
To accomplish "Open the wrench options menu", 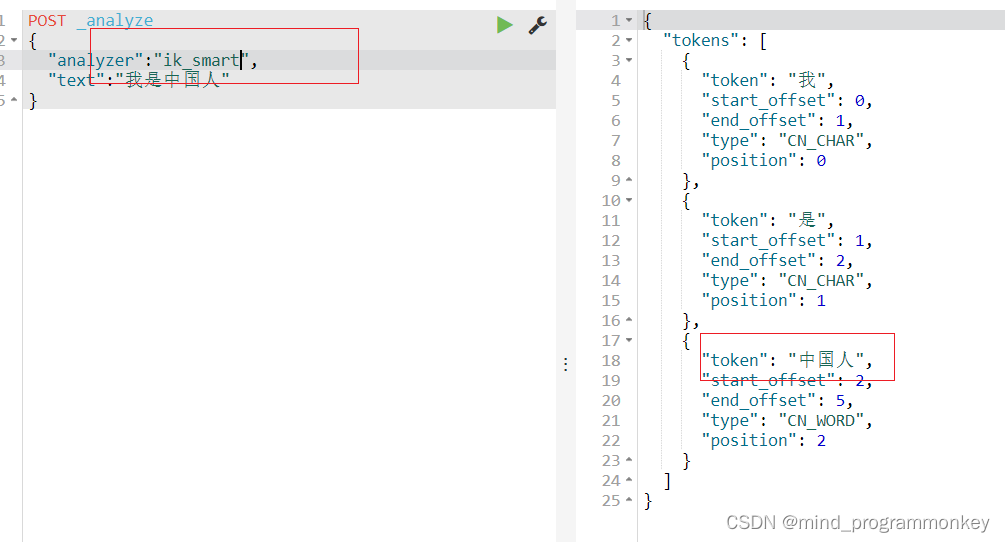I will [538, 25].
